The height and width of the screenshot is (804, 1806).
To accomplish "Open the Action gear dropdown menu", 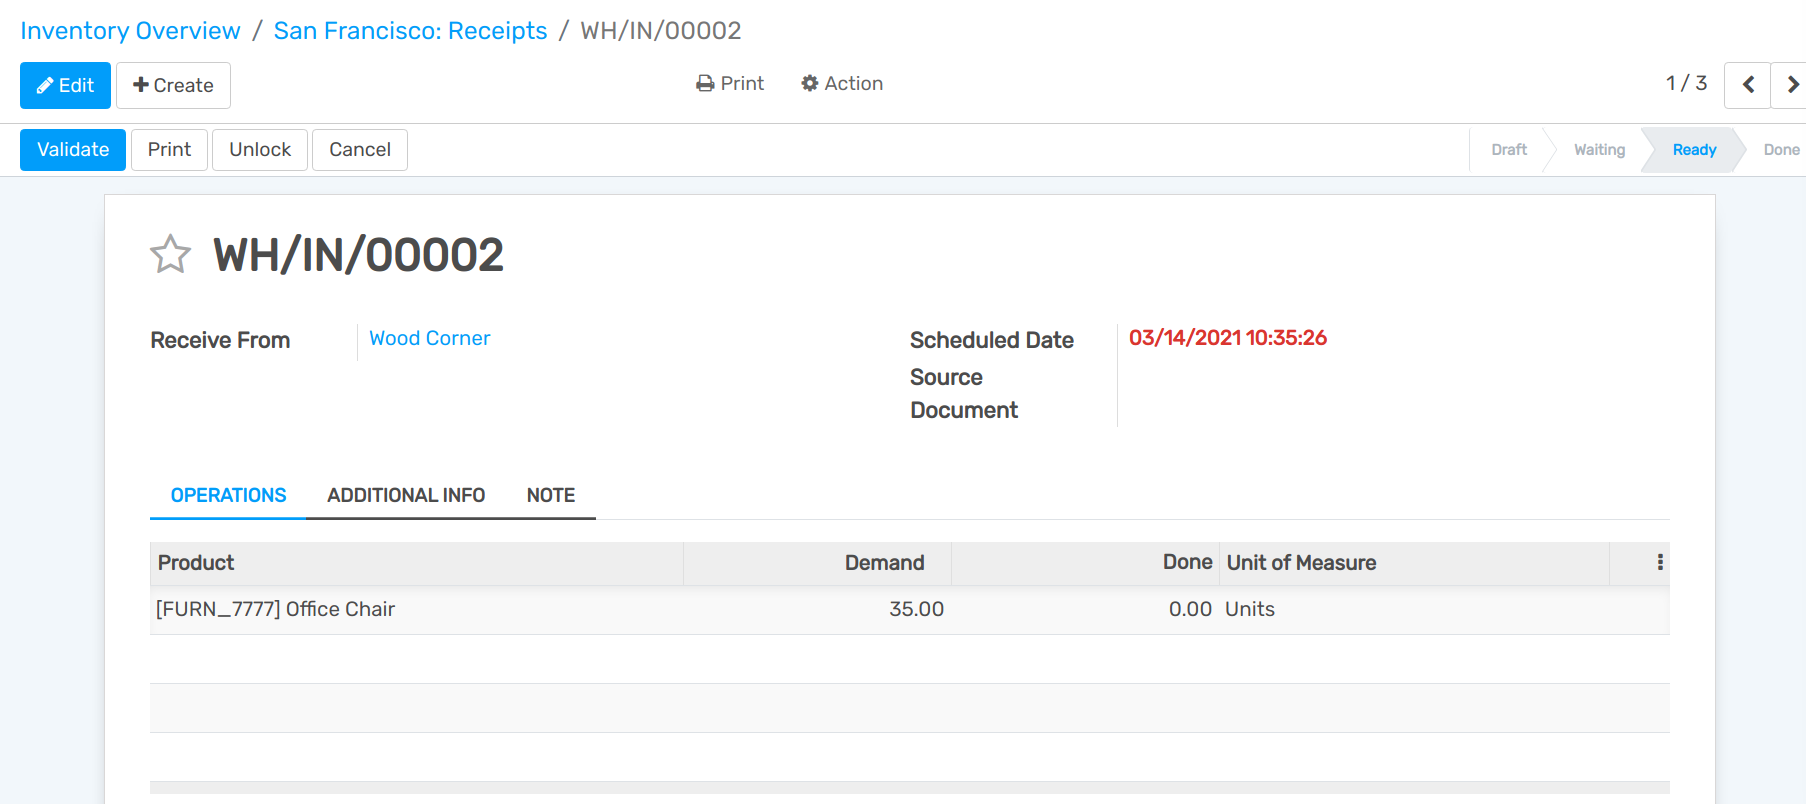I will pyautogui.click(x=842, y=84).
